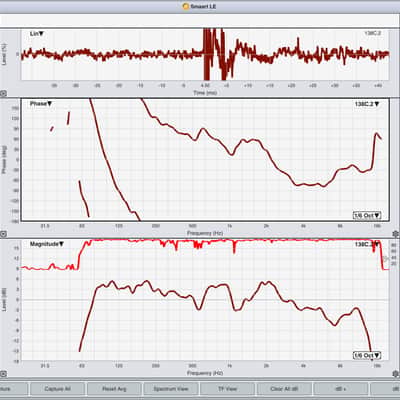Collapse the phase pane using its left corner icon
The image size is (400, 400).
coord(3,234)
